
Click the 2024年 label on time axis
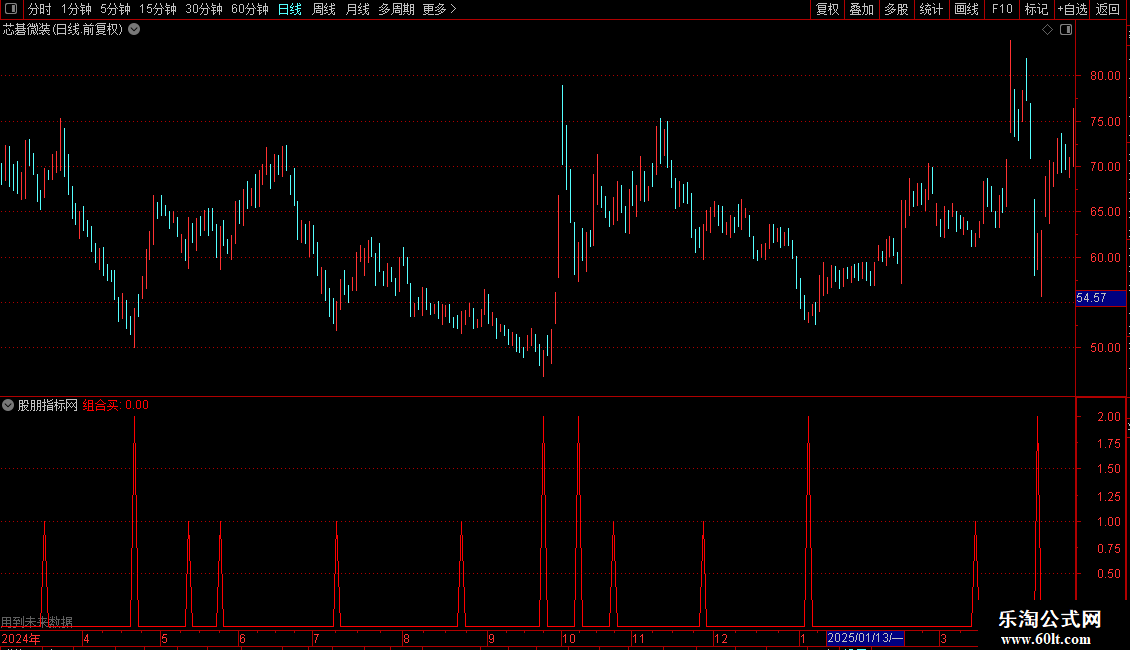coord(21,638)
